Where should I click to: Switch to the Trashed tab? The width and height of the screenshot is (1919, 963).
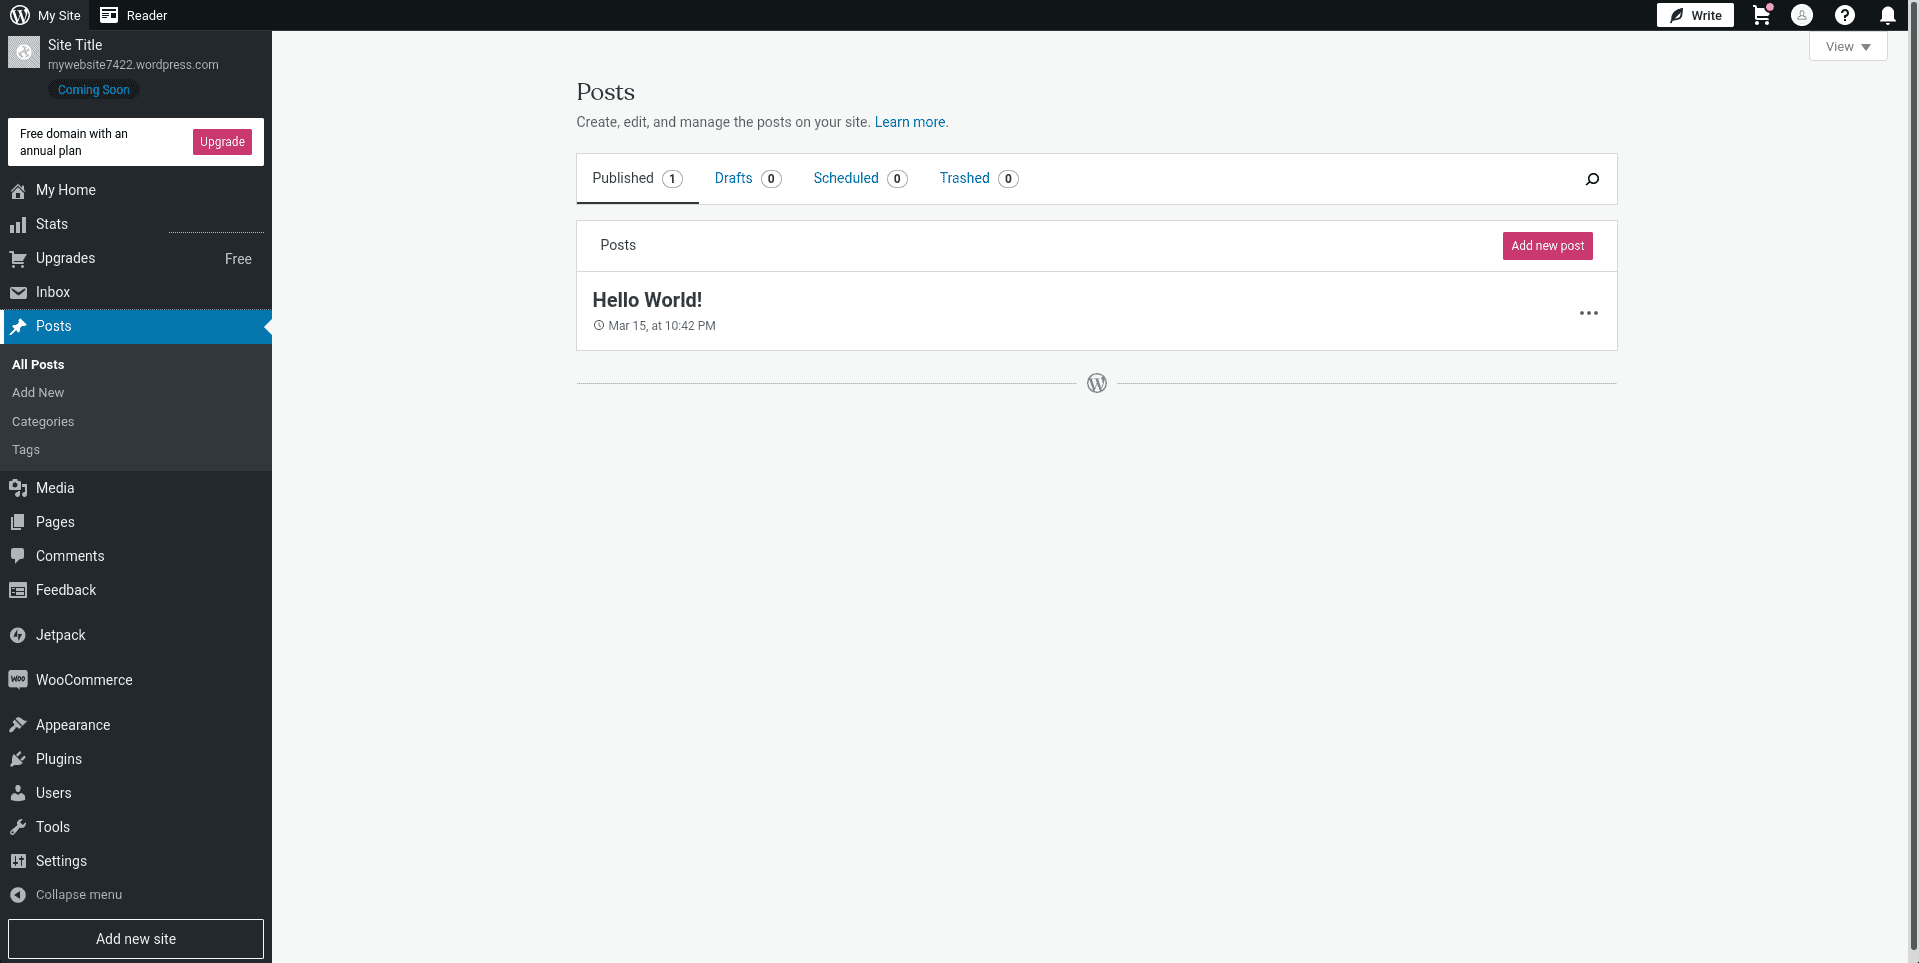point(978,179)
